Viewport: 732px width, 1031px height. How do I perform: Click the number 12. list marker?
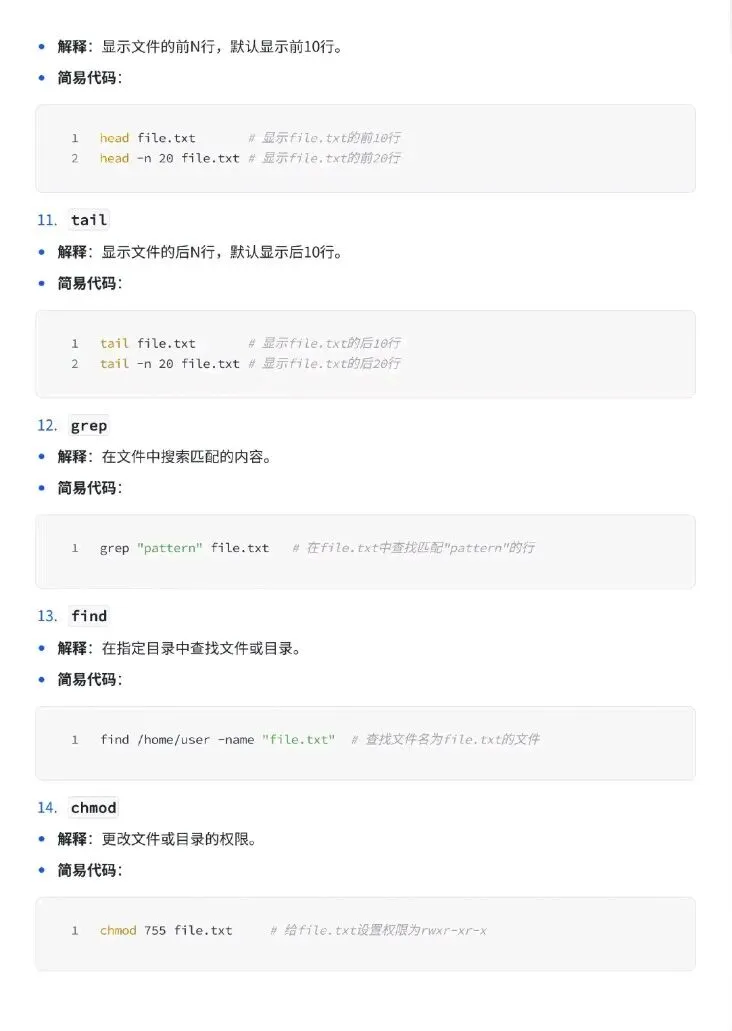tap(47, 425)
